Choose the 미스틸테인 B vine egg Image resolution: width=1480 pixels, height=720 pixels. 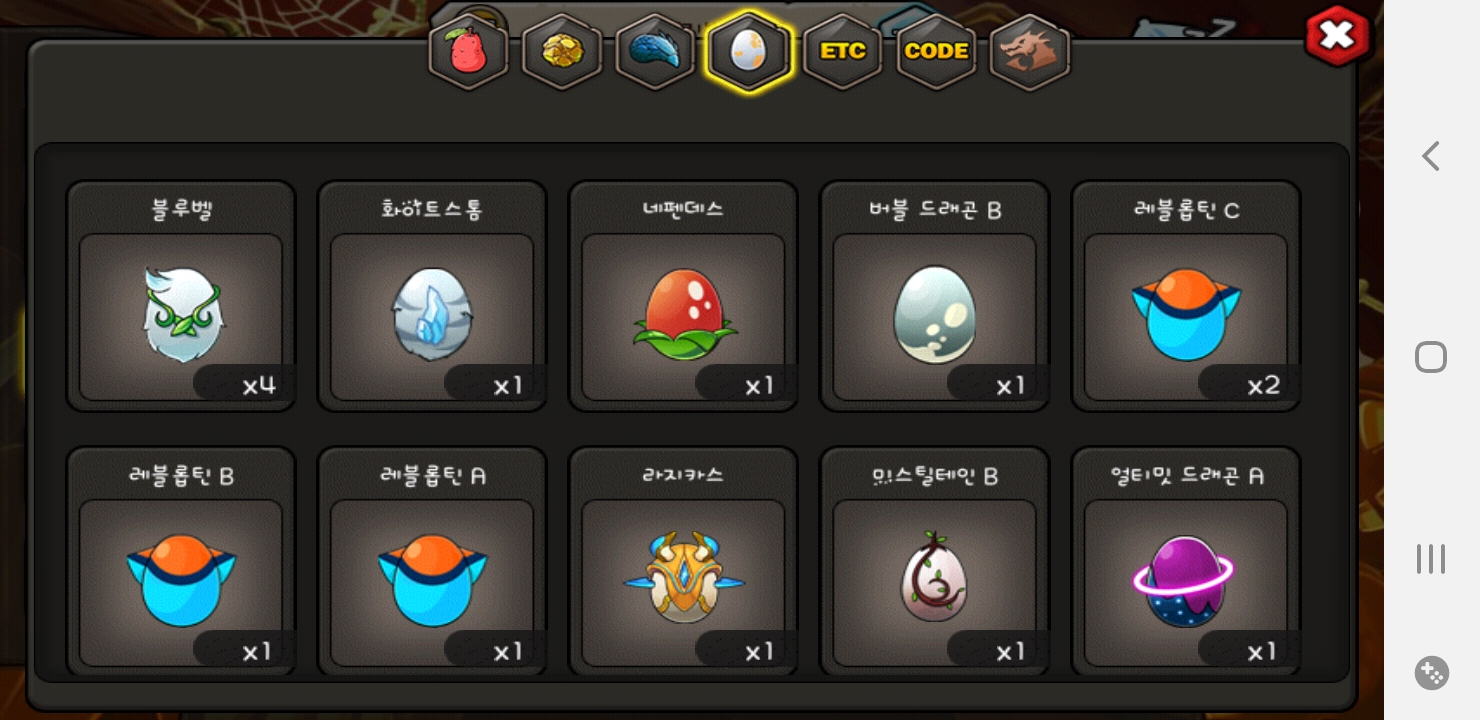pos(935,562)
